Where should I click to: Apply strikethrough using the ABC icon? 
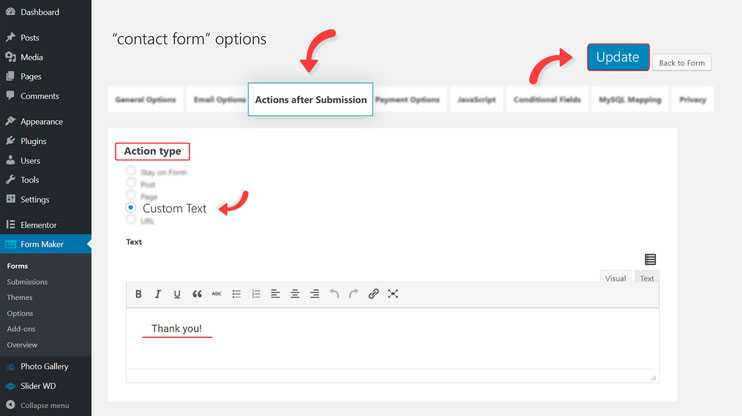(x=216, y=294)
